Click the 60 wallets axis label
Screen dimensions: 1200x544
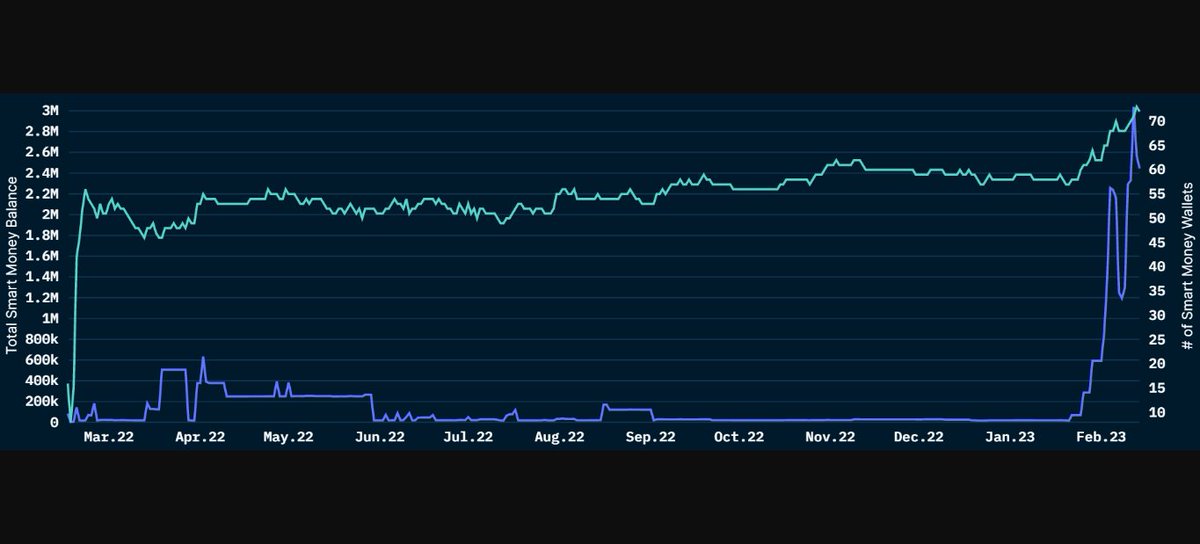(1157, 170)
